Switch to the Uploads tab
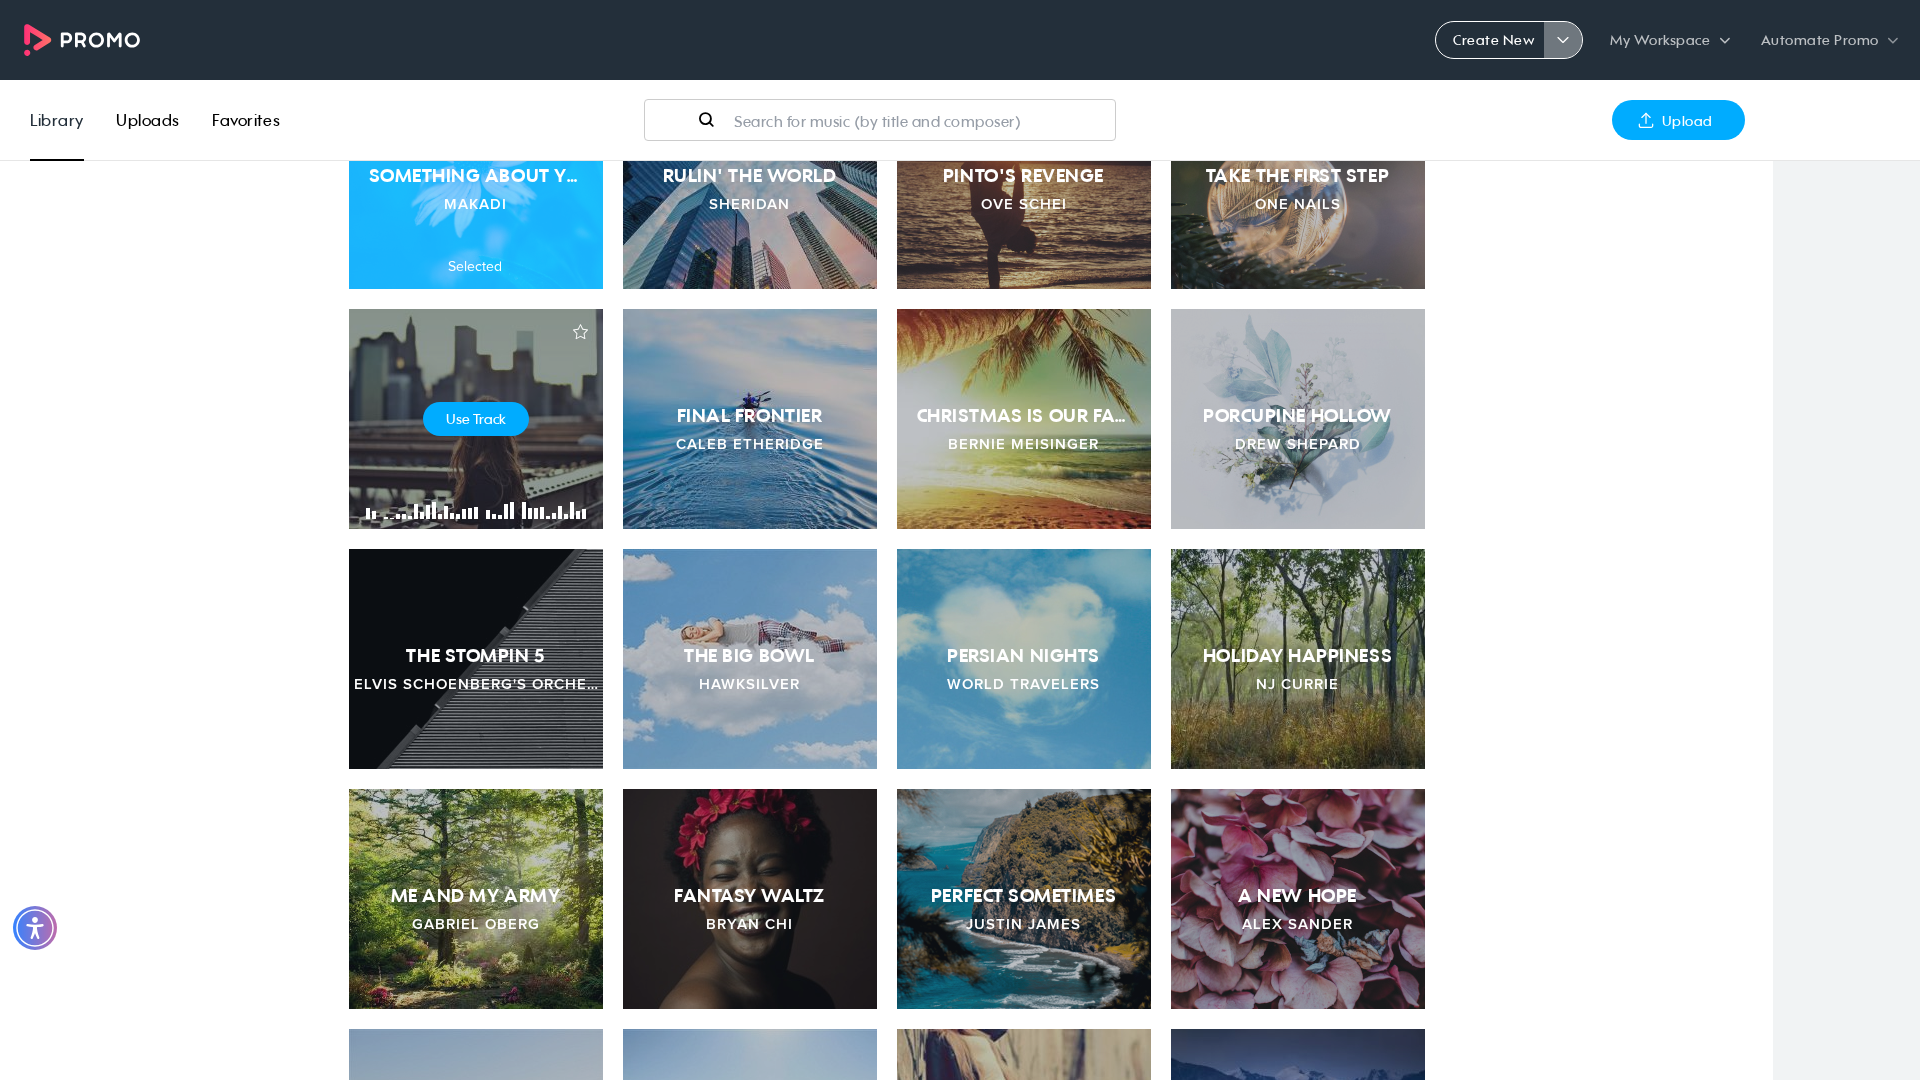Viewport: 1920px width, 1080px height. point(147,120)
